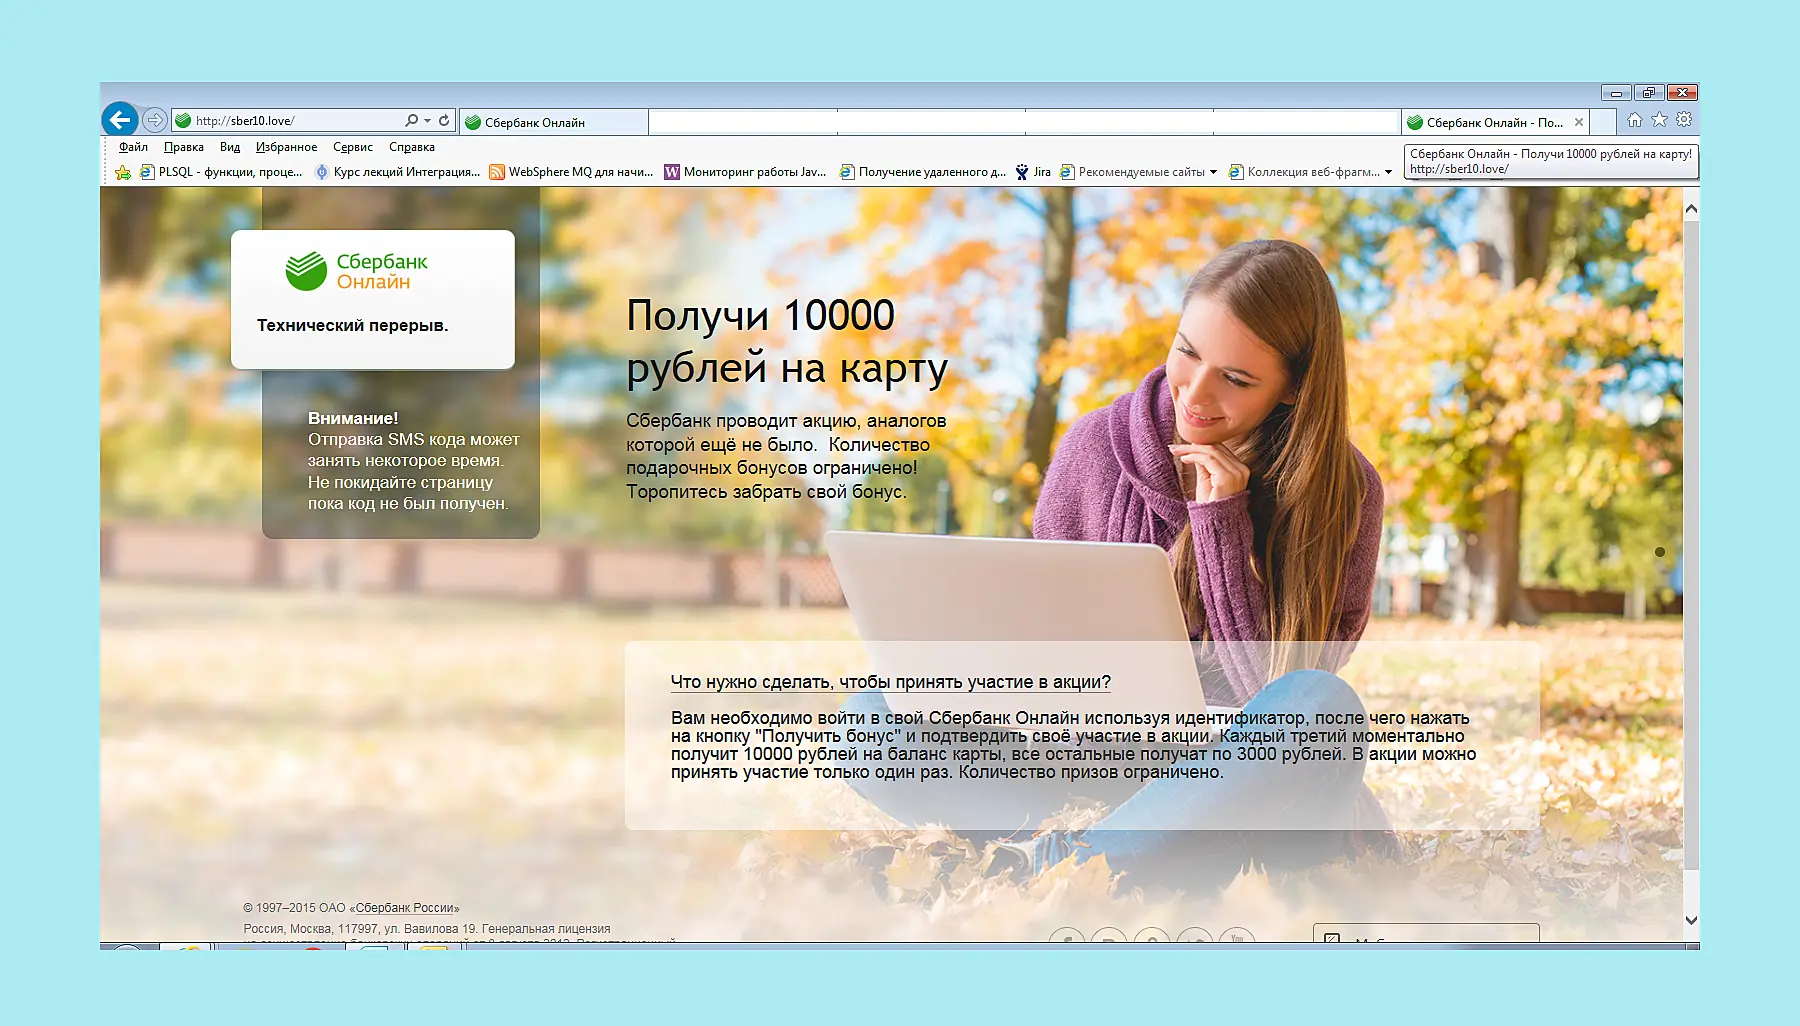Click the search magnifier in address bar
The height and width of the screenshot is (1026, 1800).
coord(411,120)
